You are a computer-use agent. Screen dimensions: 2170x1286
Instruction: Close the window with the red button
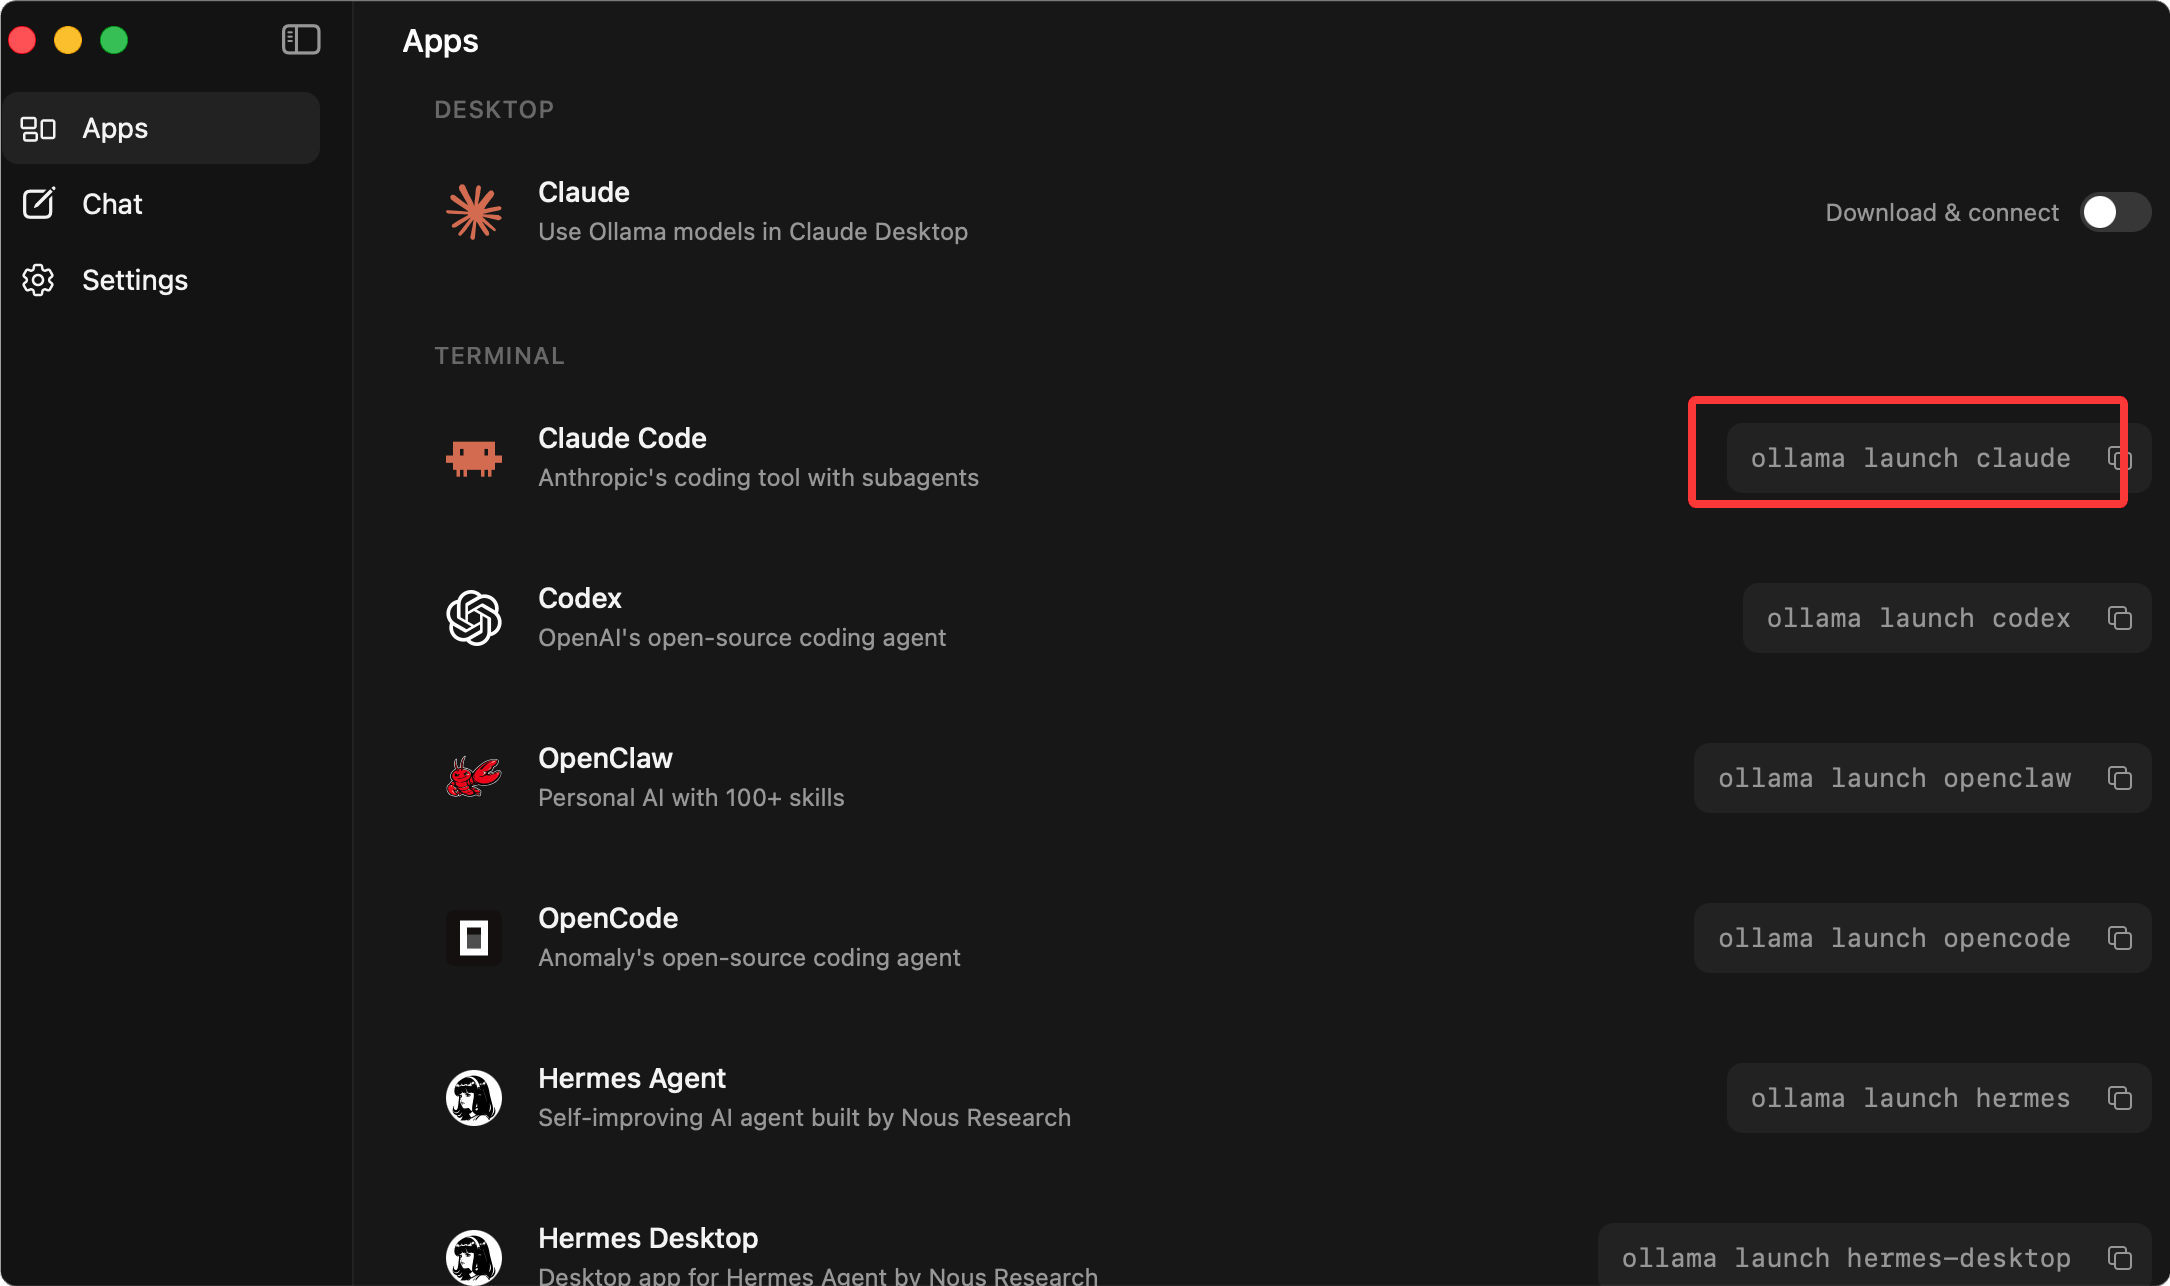pyautogui.click(x=22, y=40)
